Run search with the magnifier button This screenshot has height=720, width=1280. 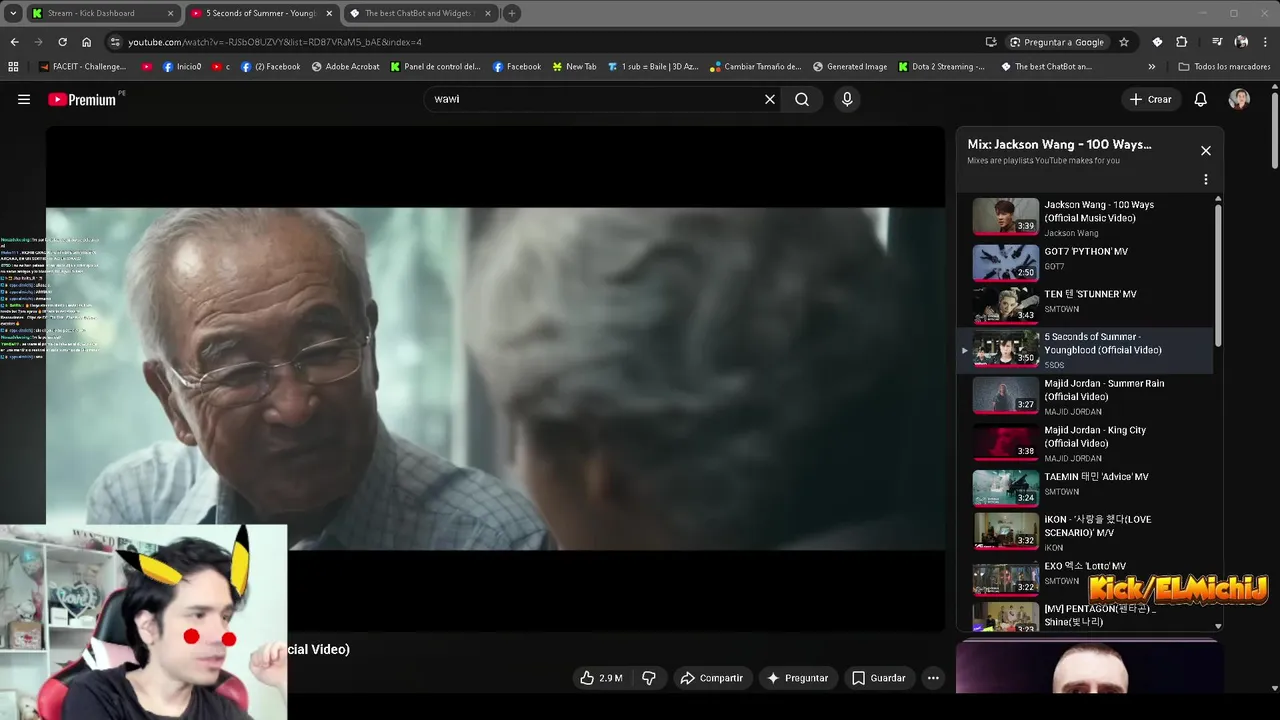point(802,99)
